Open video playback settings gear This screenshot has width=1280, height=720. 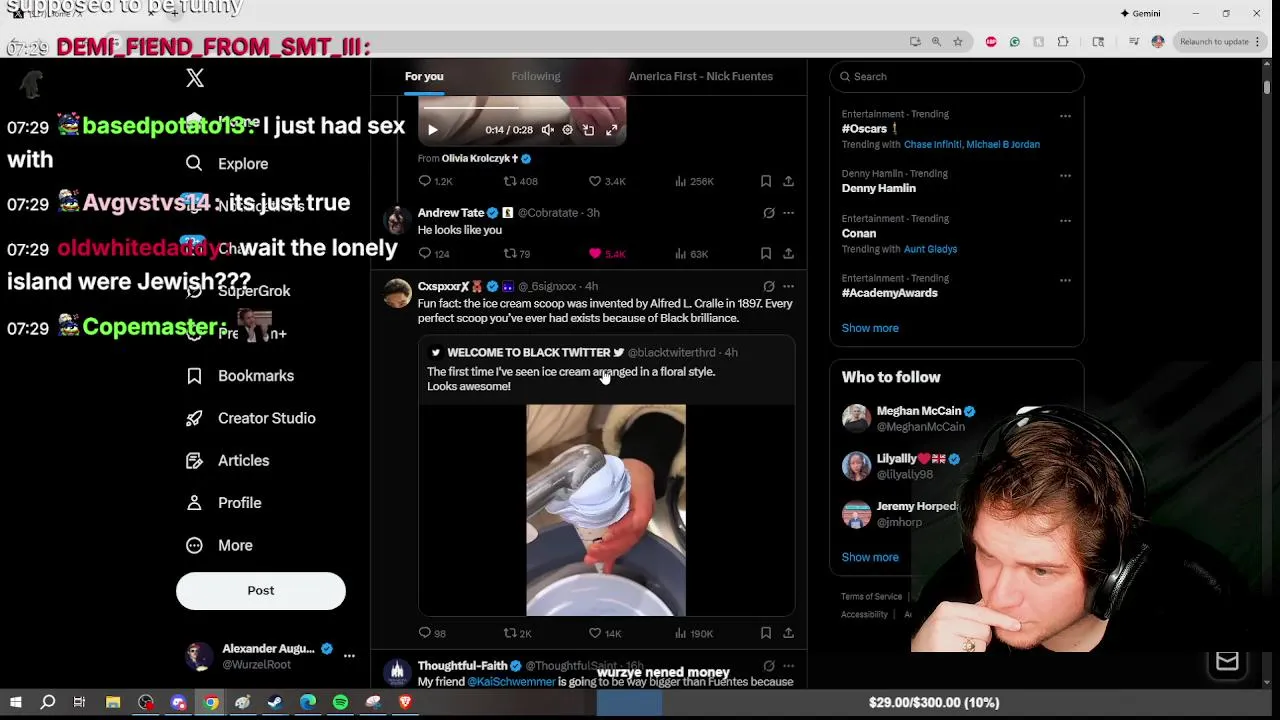click(567, 130)
